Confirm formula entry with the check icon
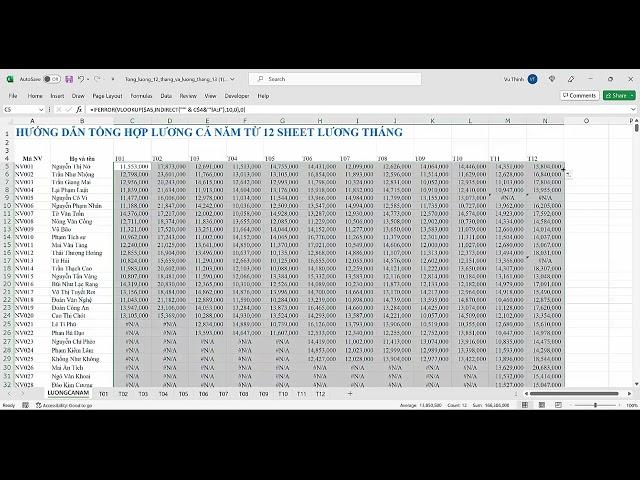640x480 pixels. click(69, 109)
